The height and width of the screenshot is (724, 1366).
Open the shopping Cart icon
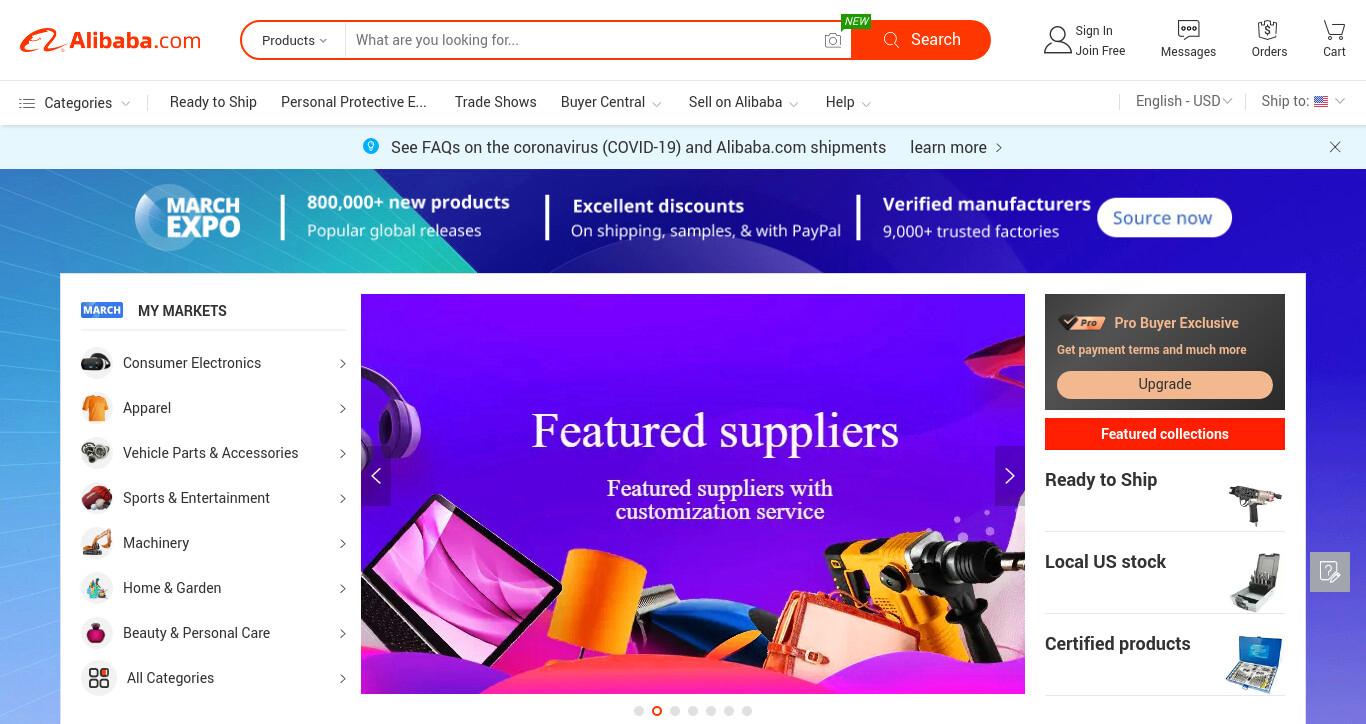(x=1334, y=29)
